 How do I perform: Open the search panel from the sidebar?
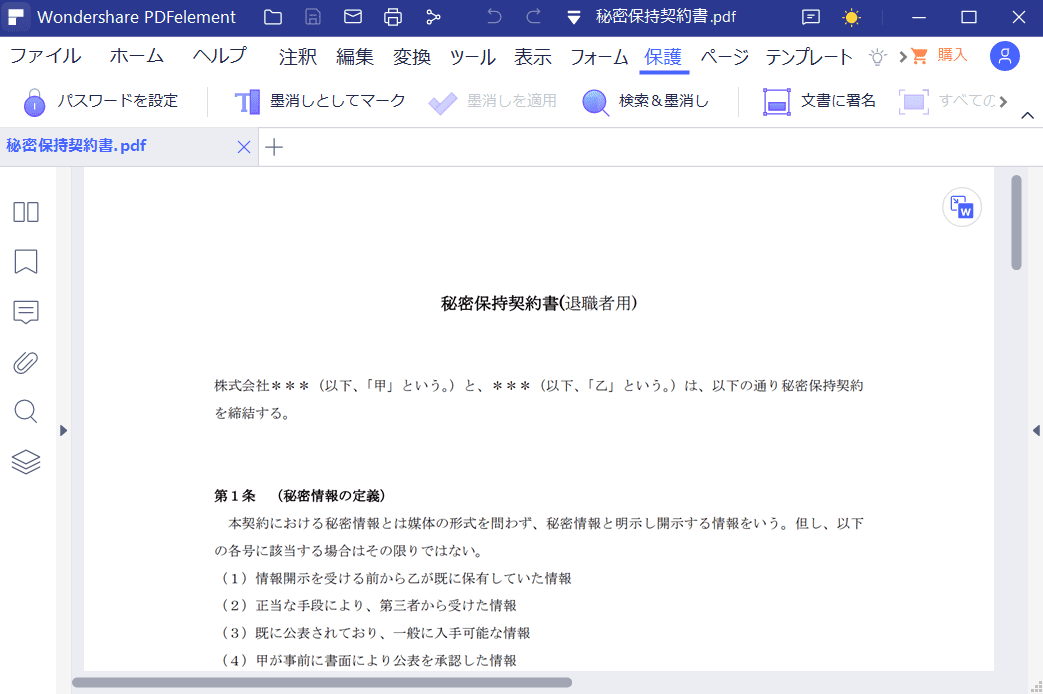pyautogui.click(x=25, y=411)
